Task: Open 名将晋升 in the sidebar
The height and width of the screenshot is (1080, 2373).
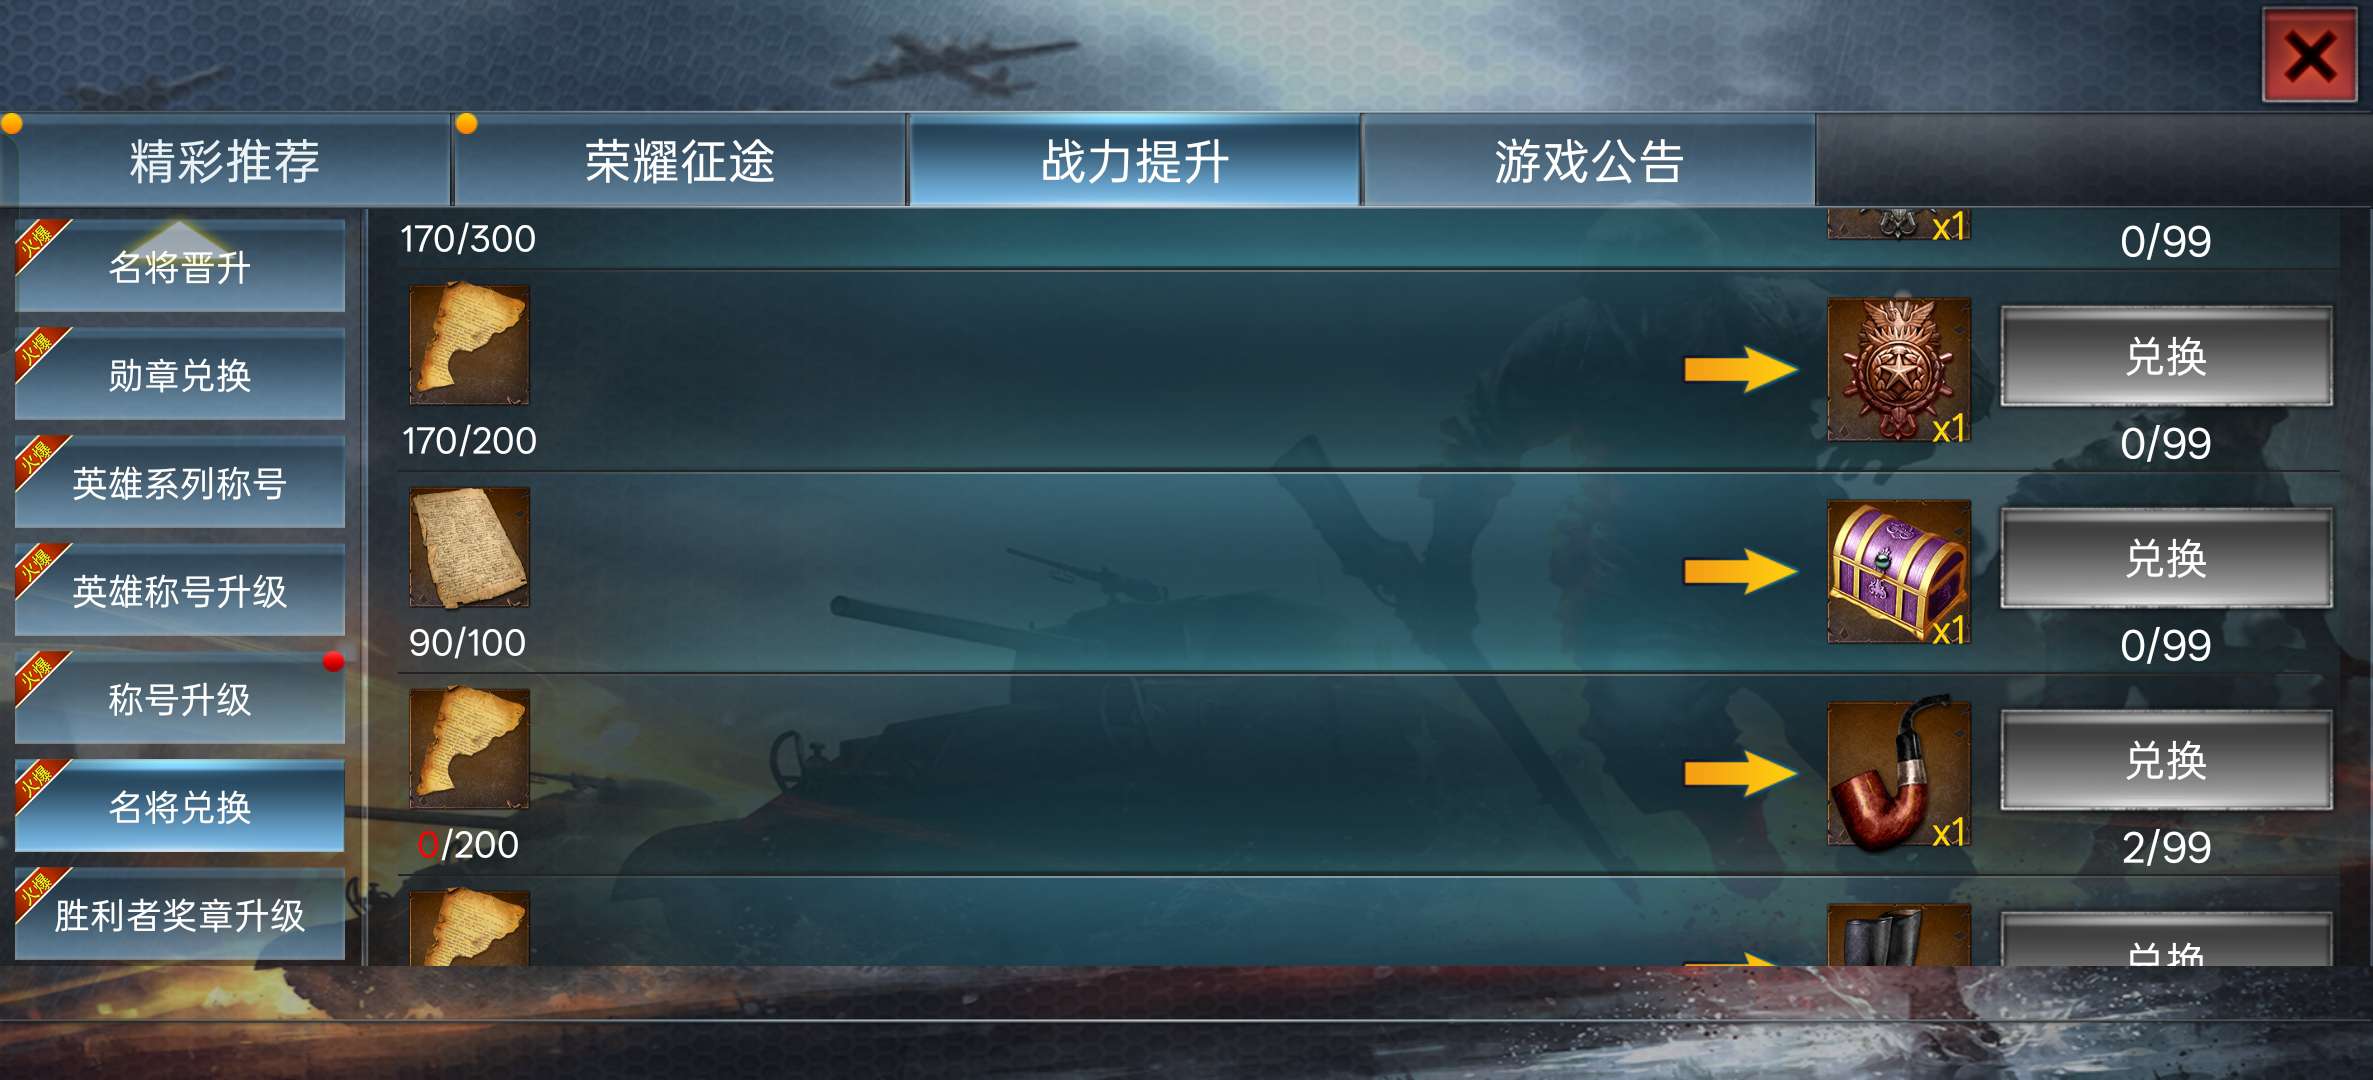Action: click(x=180, y=267)
